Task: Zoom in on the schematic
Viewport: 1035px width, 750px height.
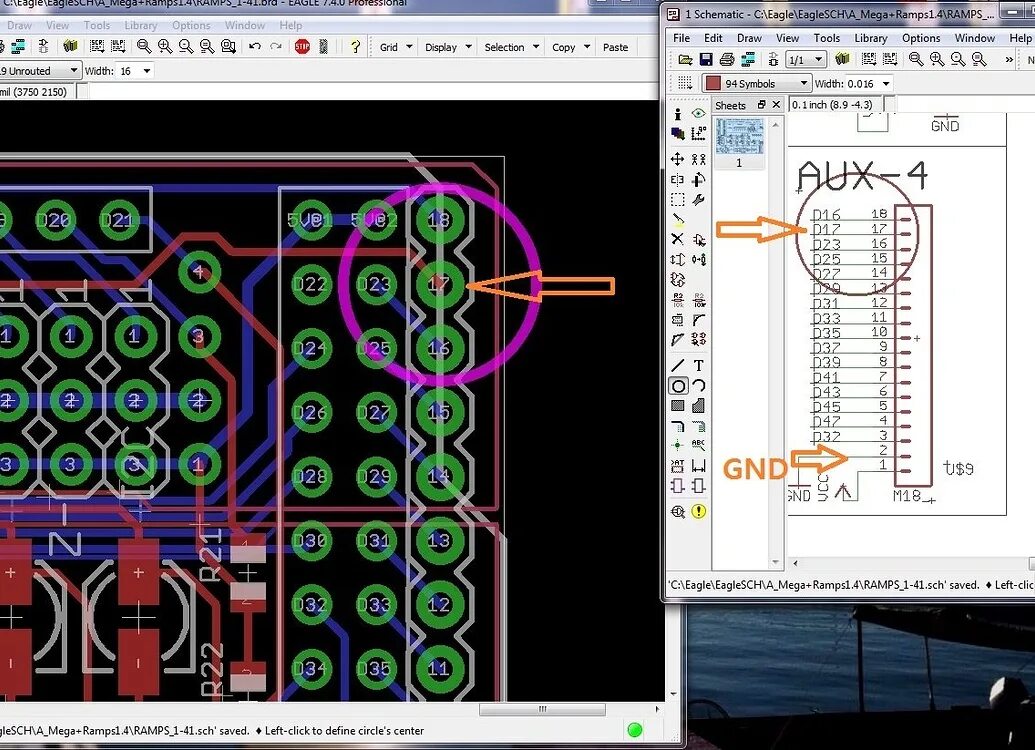Action: tap(937, 59)
